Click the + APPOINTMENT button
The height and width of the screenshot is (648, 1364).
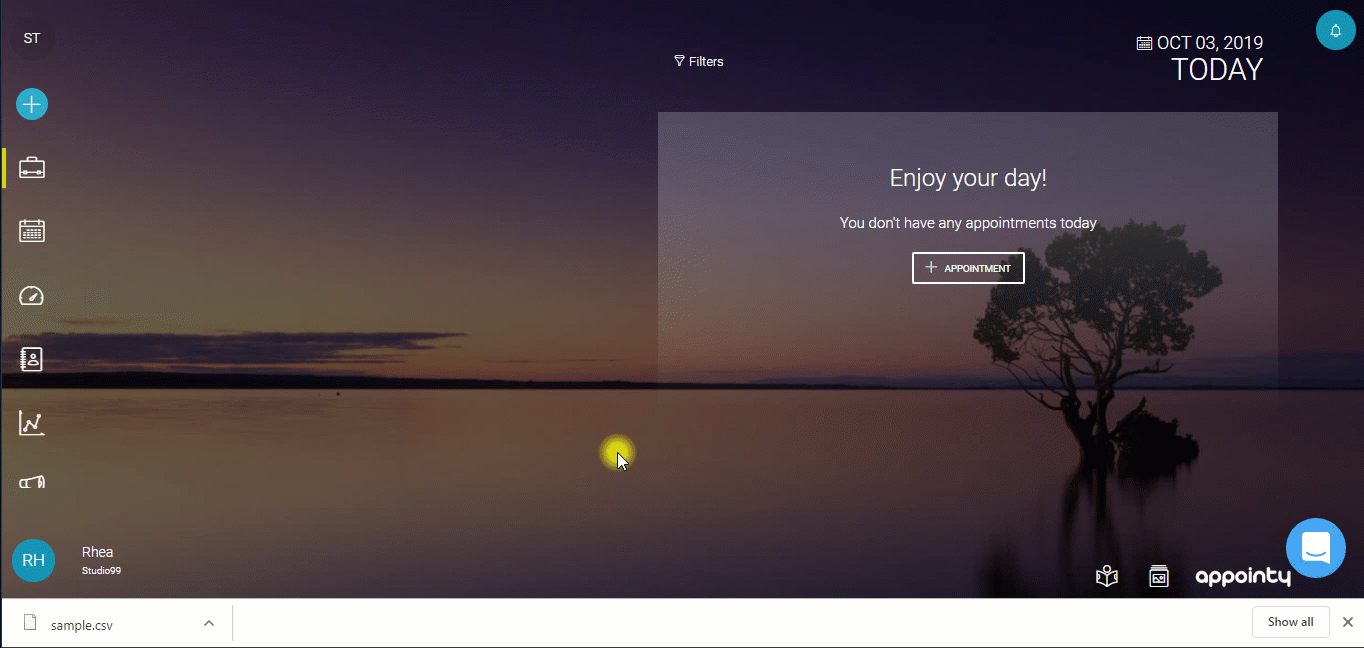click(x=968, y=268)
